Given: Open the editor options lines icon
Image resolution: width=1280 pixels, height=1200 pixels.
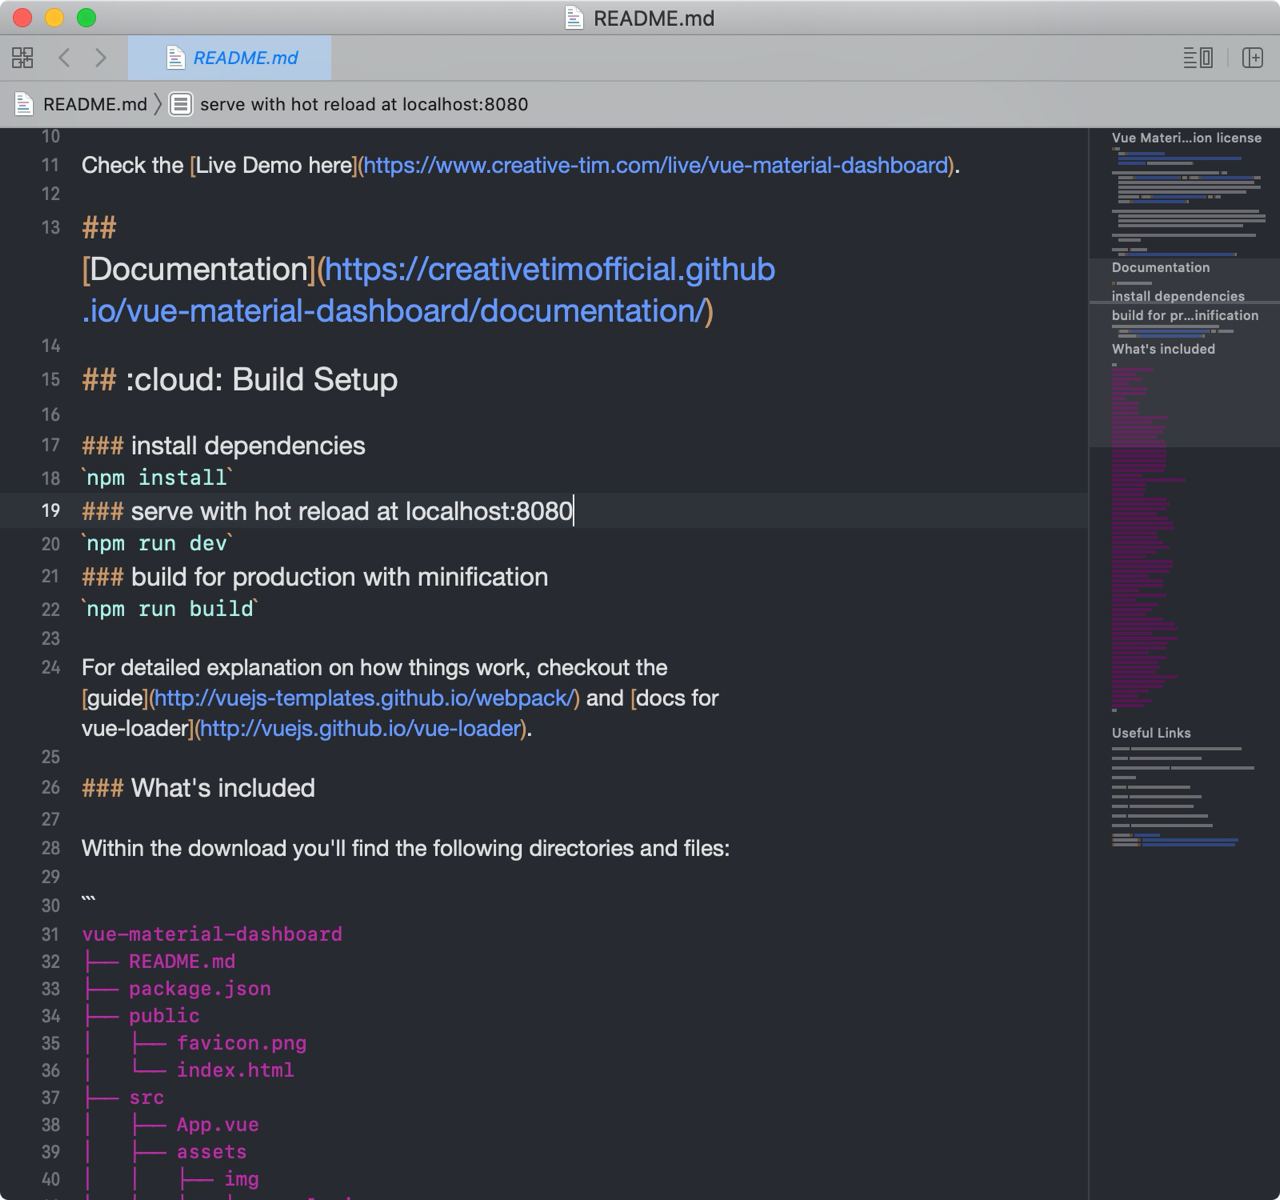Looking at the screenshot, I should click(x=1197, y=58).
